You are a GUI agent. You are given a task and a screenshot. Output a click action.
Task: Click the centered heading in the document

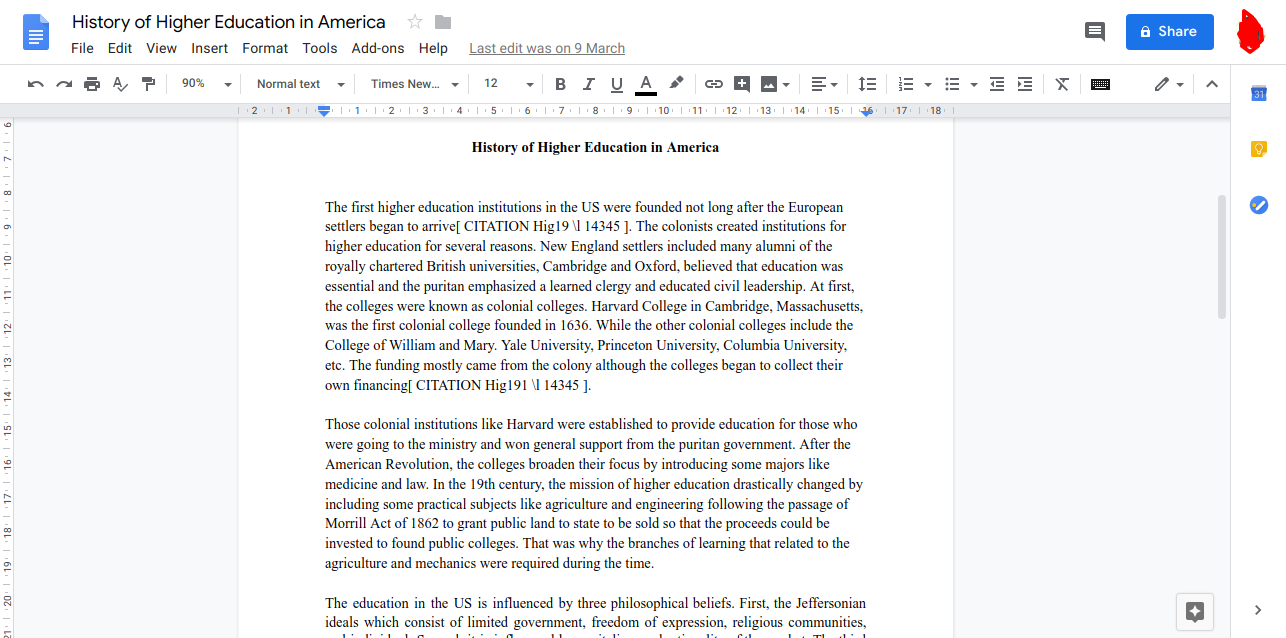pyautogui.click(x=595, y=148)
